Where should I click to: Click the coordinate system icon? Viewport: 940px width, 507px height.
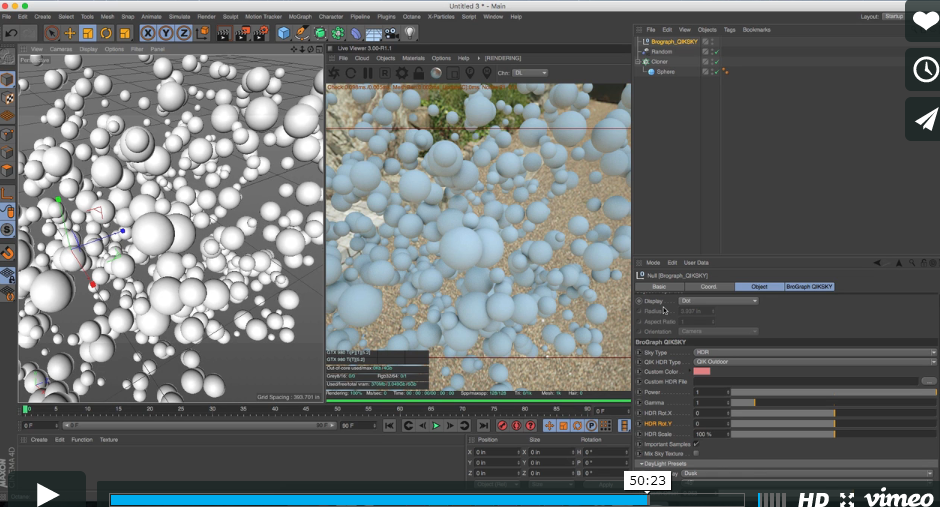(x=203, y=33)
